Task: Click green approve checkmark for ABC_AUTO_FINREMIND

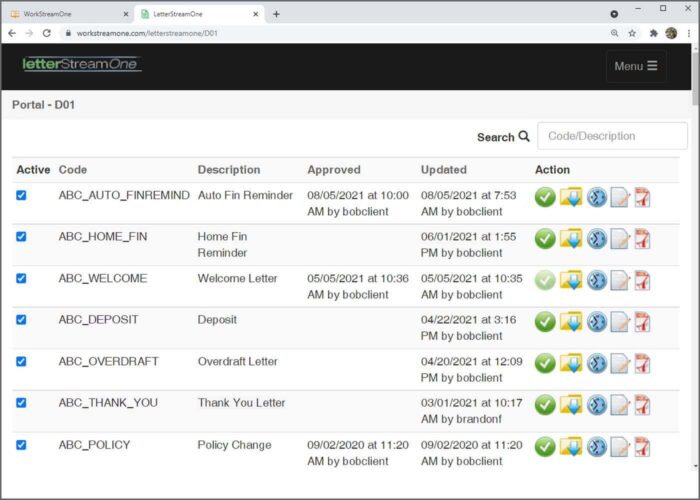Action: [x=545, y=197]
